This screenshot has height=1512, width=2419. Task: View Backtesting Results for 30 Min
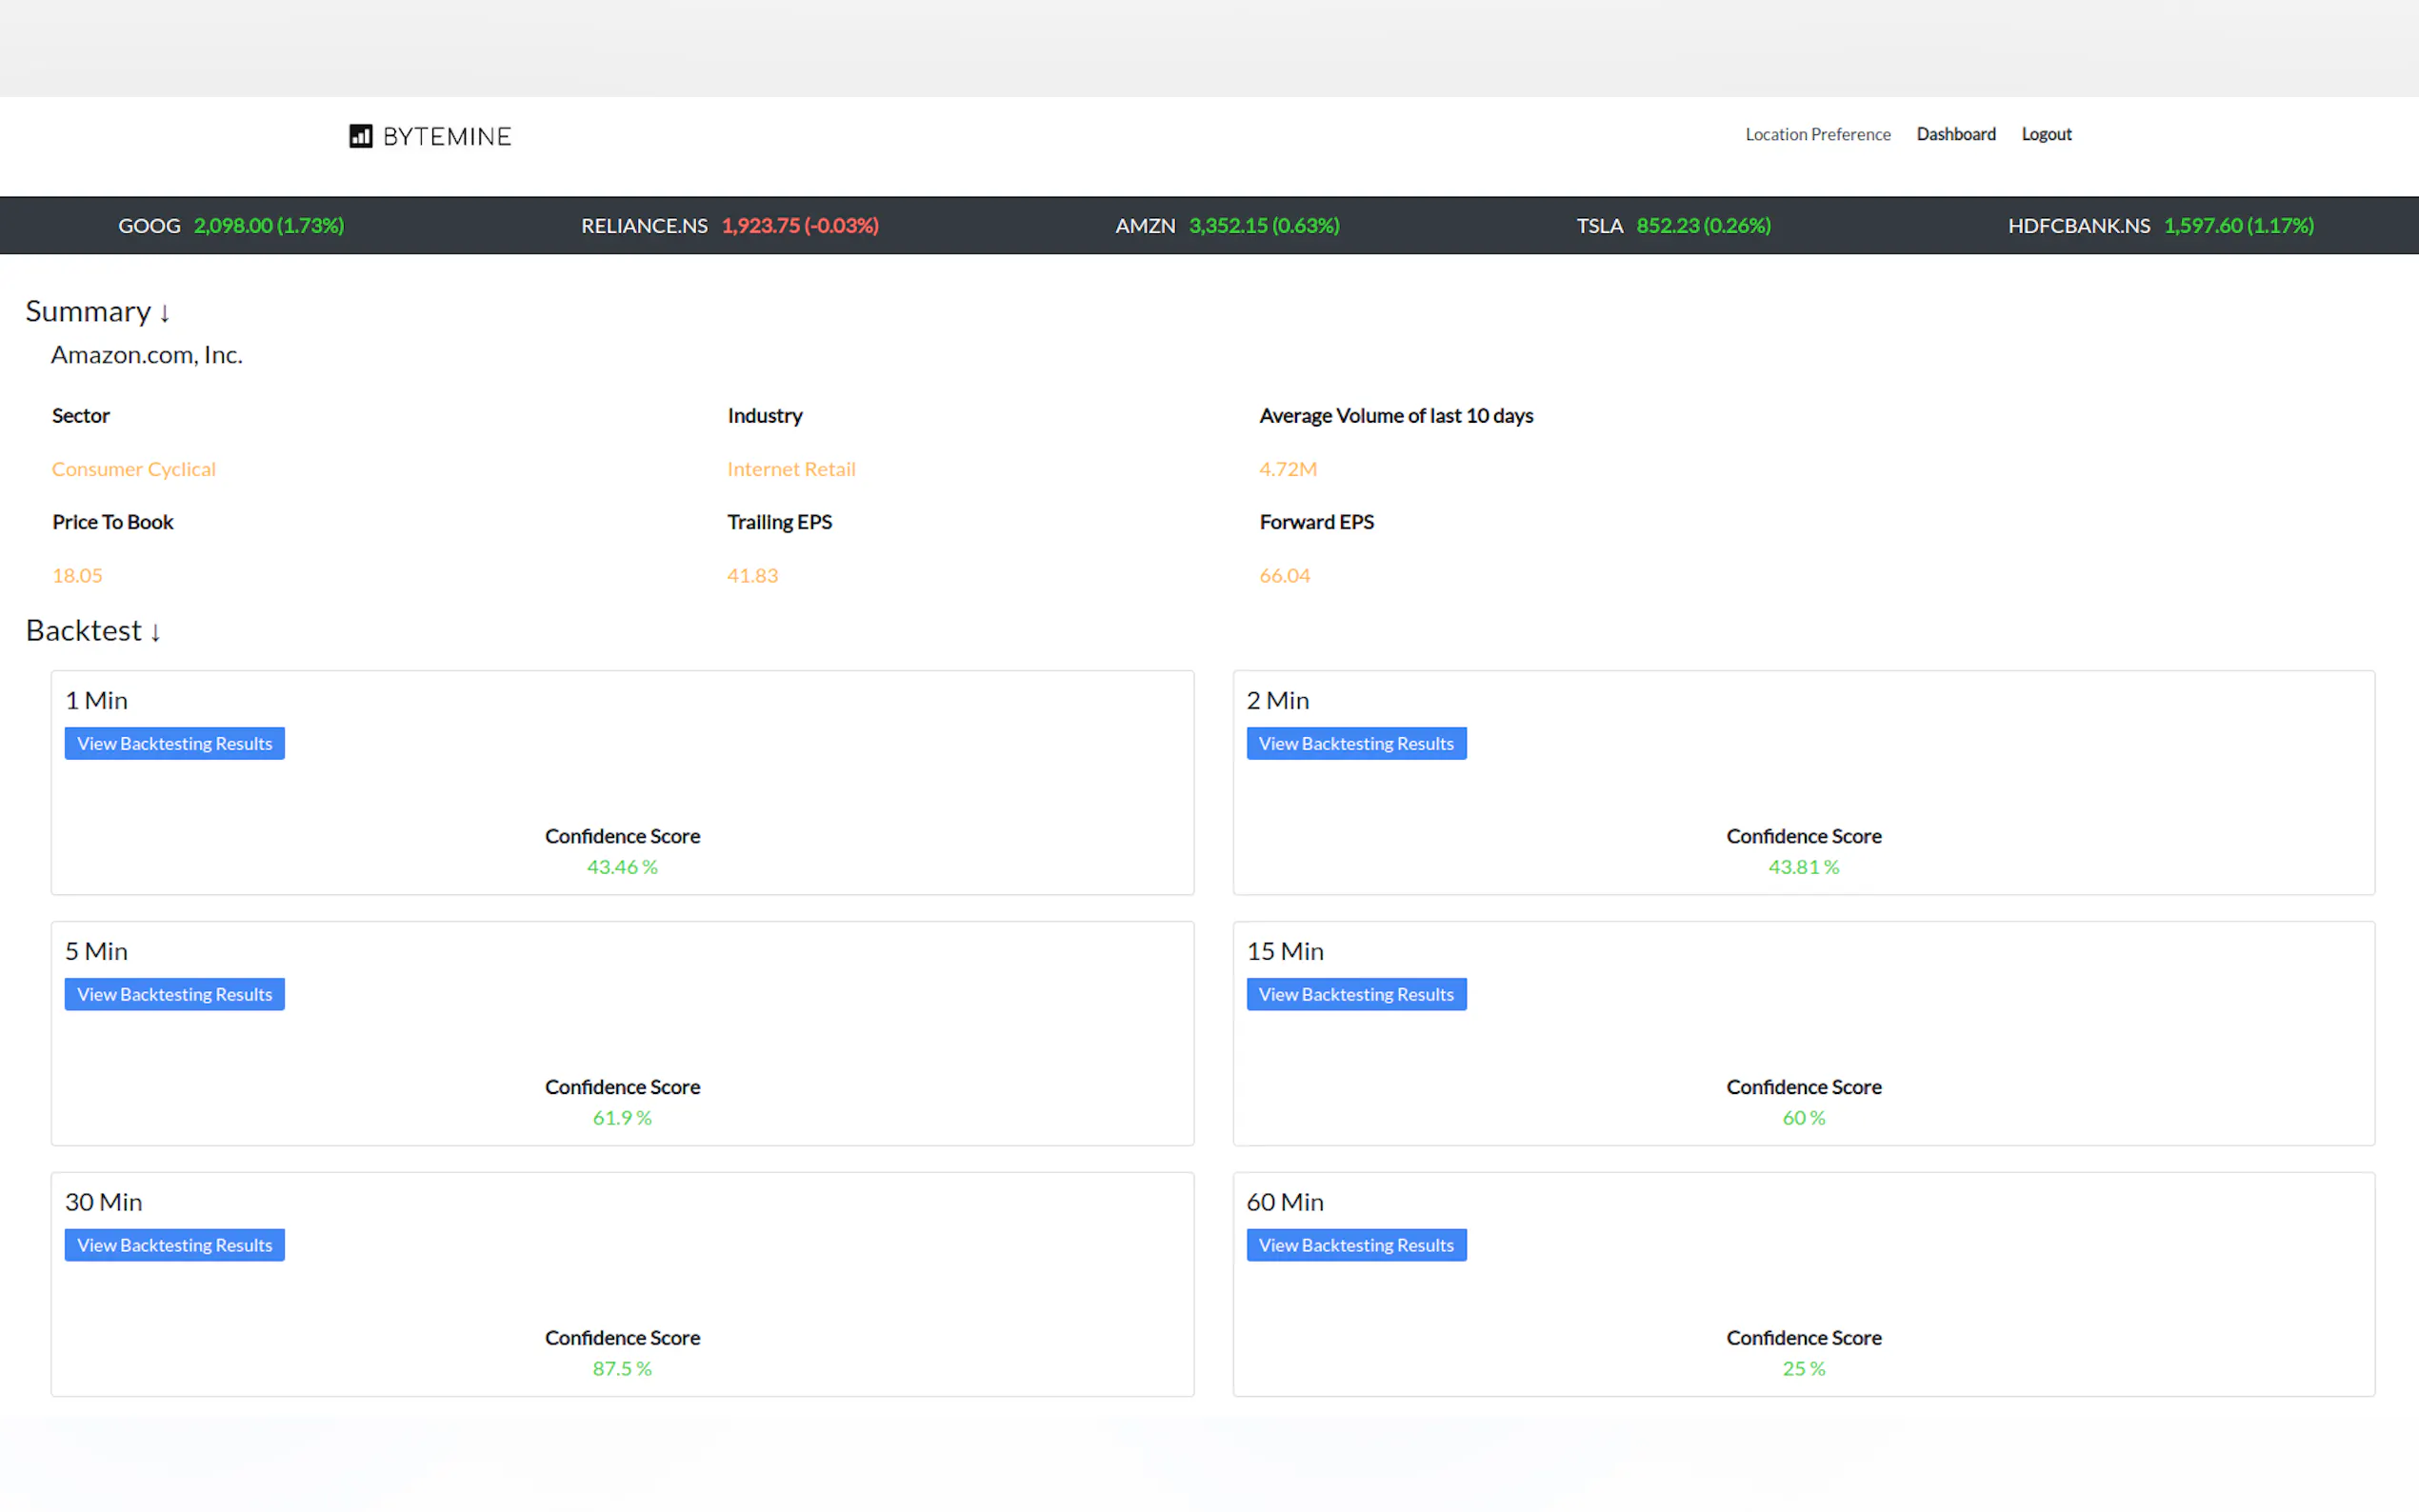(x=174, y=1245)
